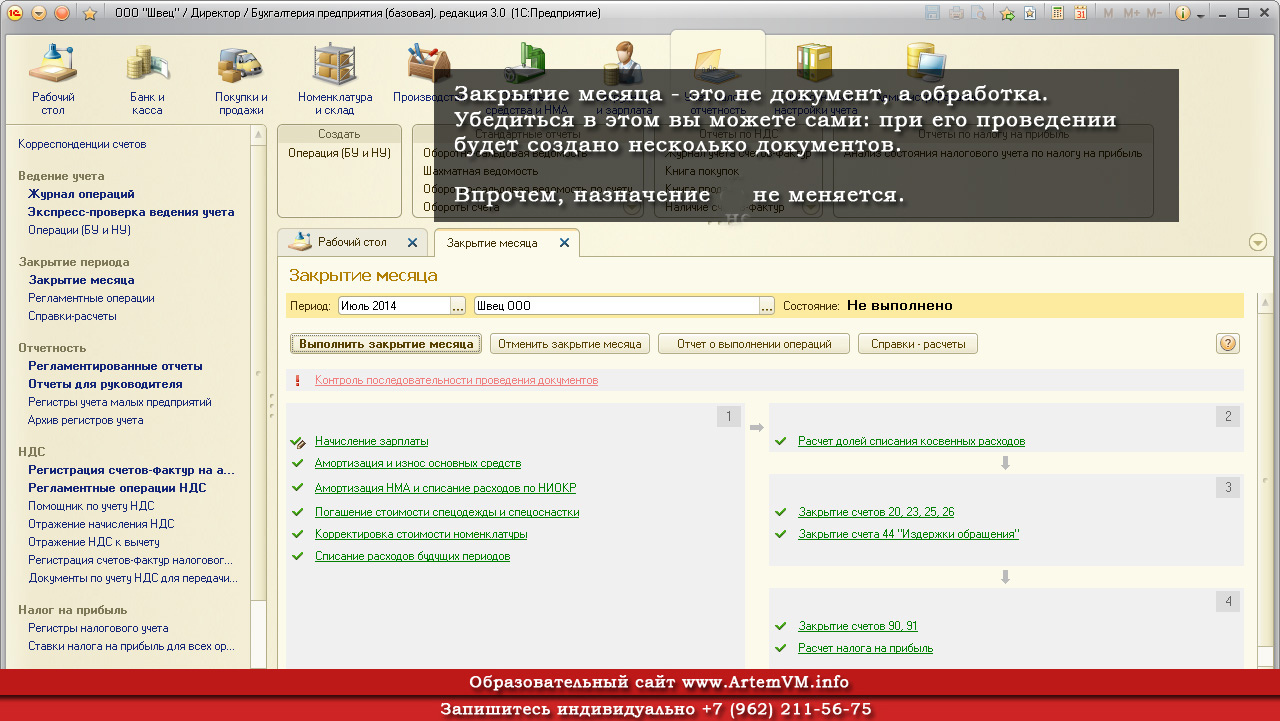
Task: Close the Рабочий стол tab
Action: 412,243
